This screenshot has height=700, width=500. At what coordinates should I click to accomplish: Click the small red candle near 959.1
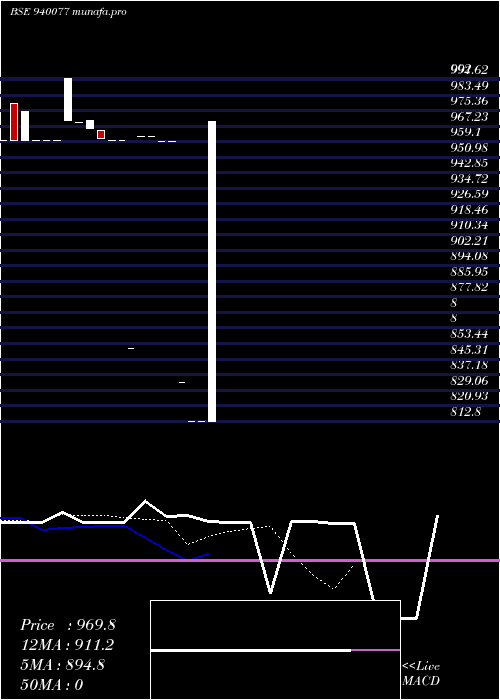click(101, 134)
